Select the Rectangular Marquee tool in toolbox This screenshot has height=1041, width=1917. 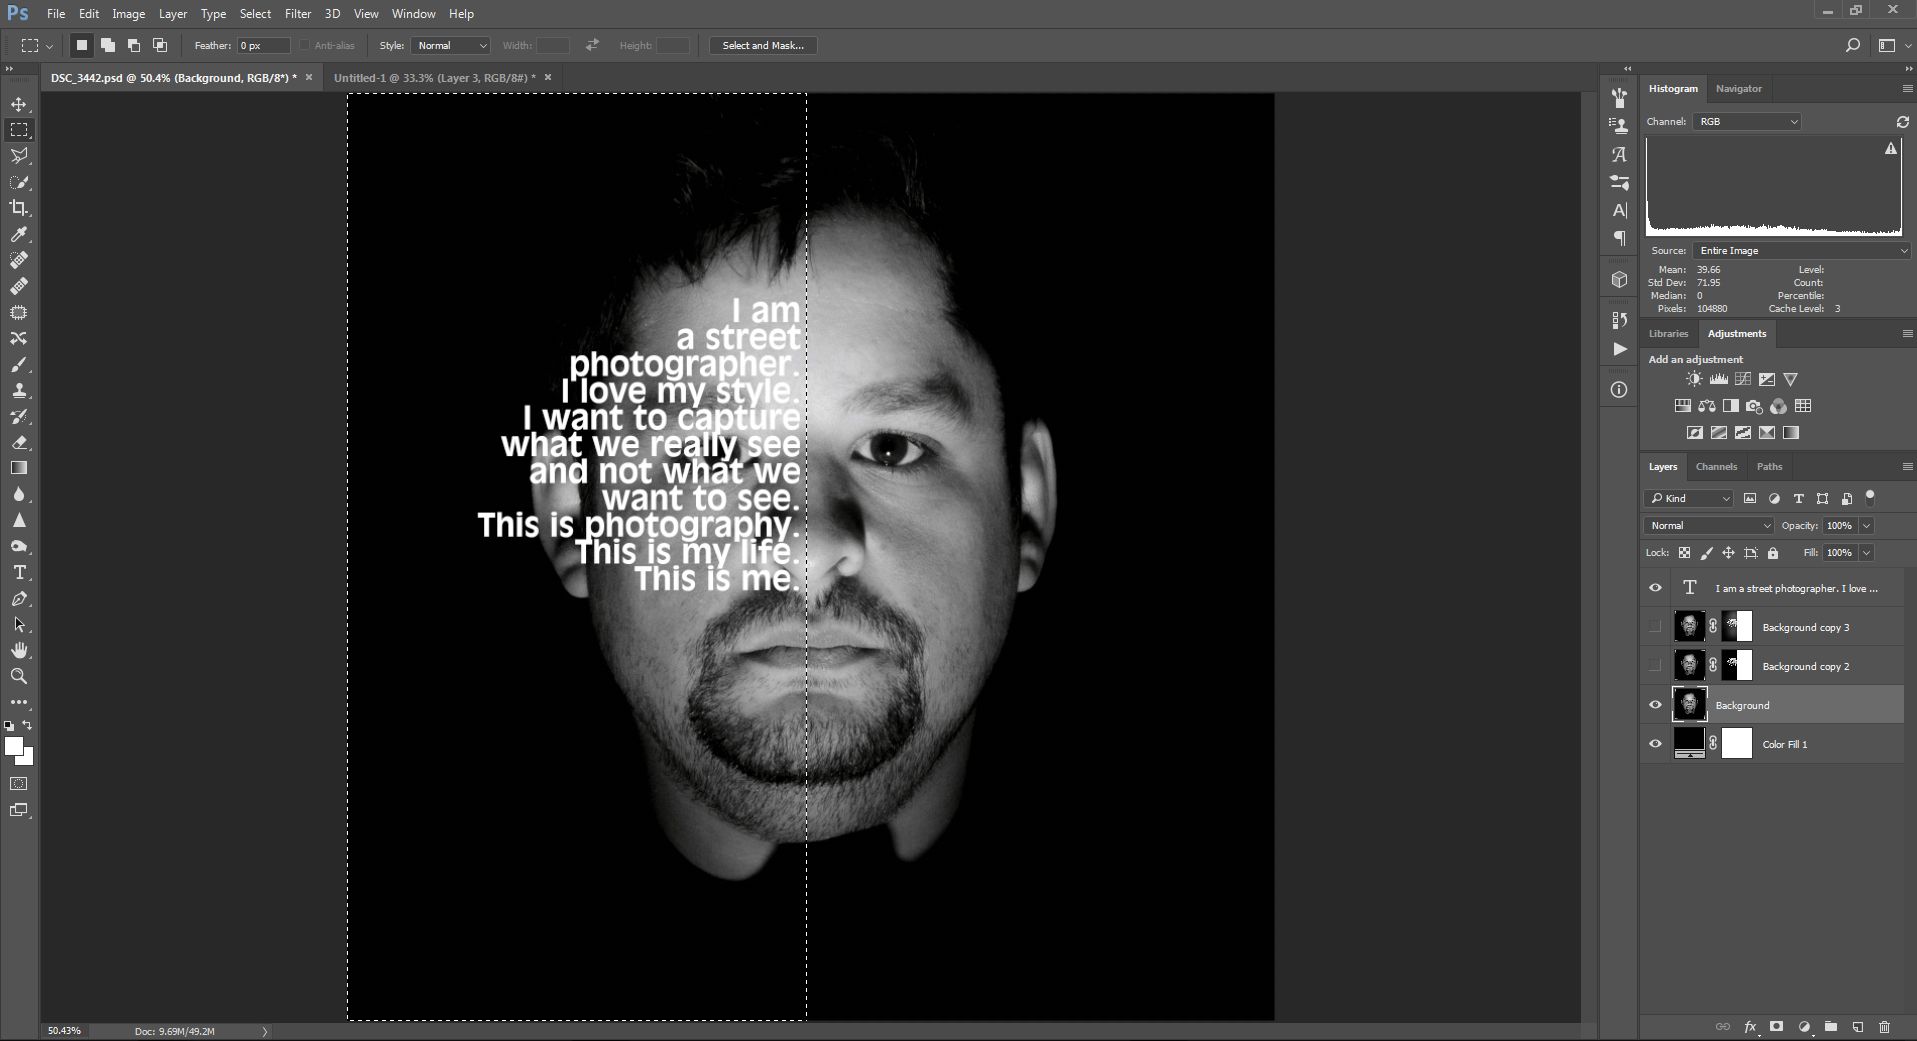point(19,130)
